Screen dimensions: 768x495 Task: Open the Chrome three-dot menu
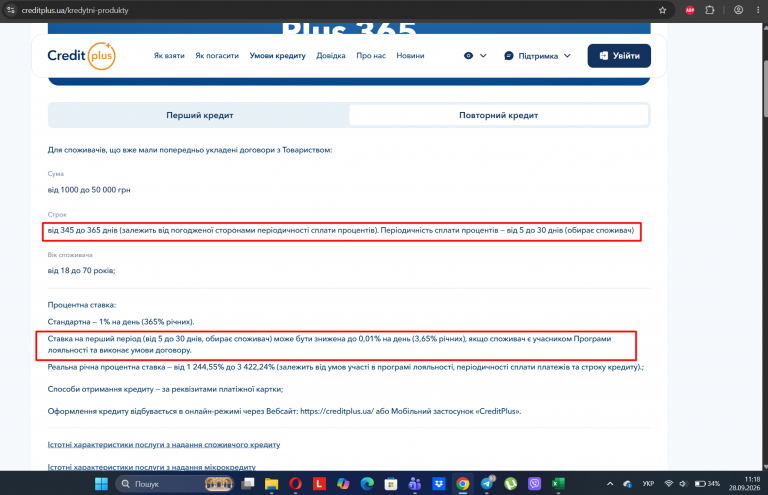[758, 10]
